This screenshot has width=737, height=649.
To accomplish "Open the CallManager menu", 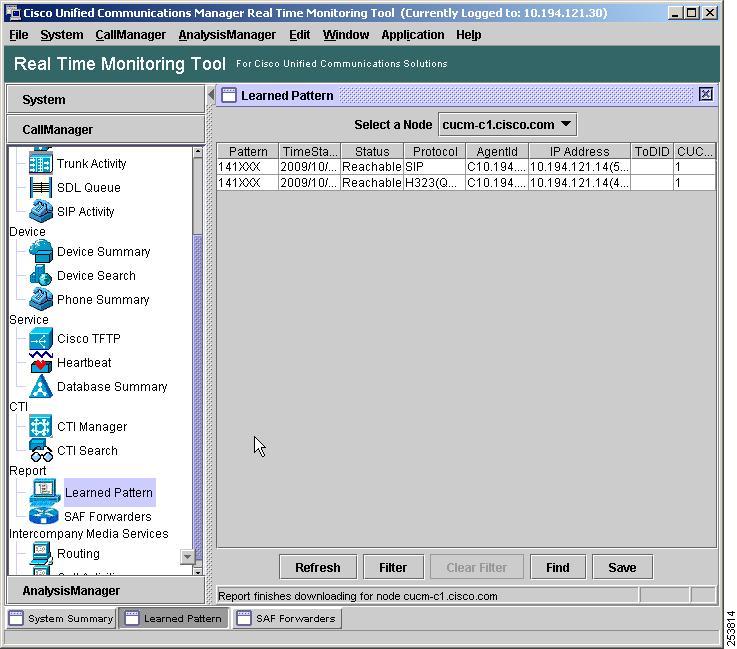I will (130, 35).
